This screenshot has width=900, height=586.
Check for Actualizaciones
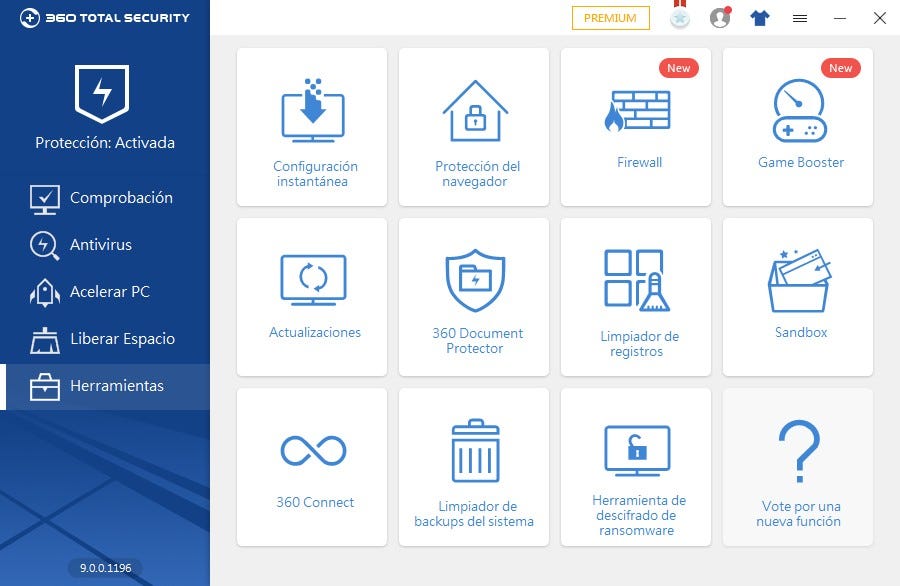click(311, 295)
